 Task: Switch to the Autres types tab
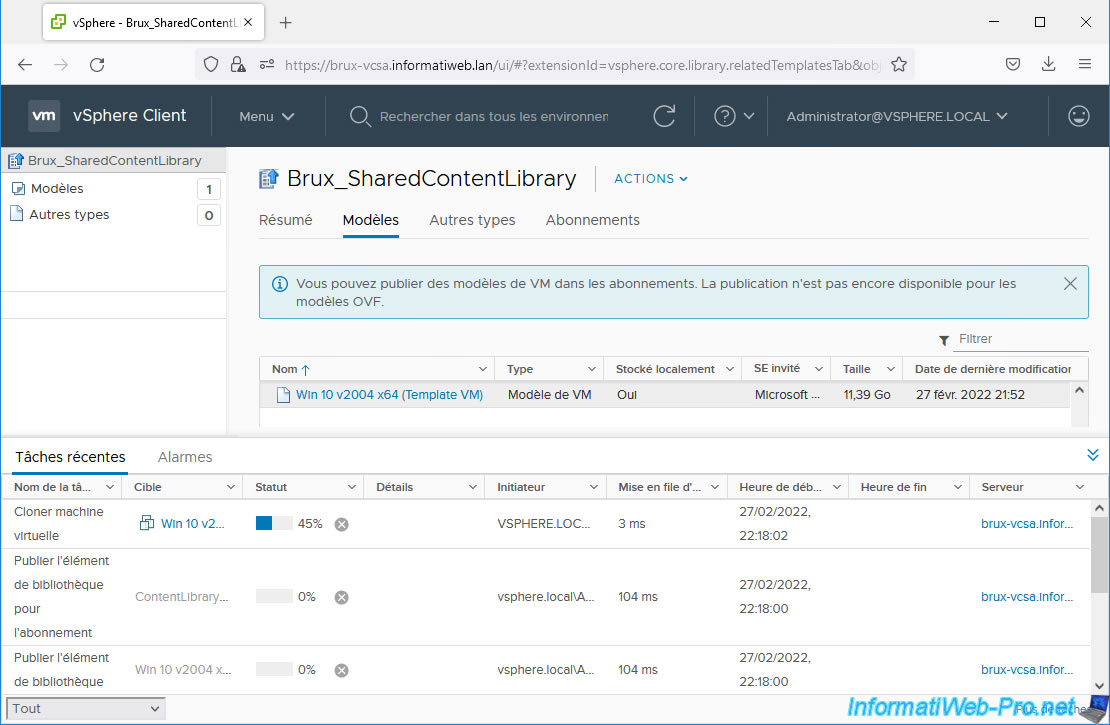click(472, 220)
